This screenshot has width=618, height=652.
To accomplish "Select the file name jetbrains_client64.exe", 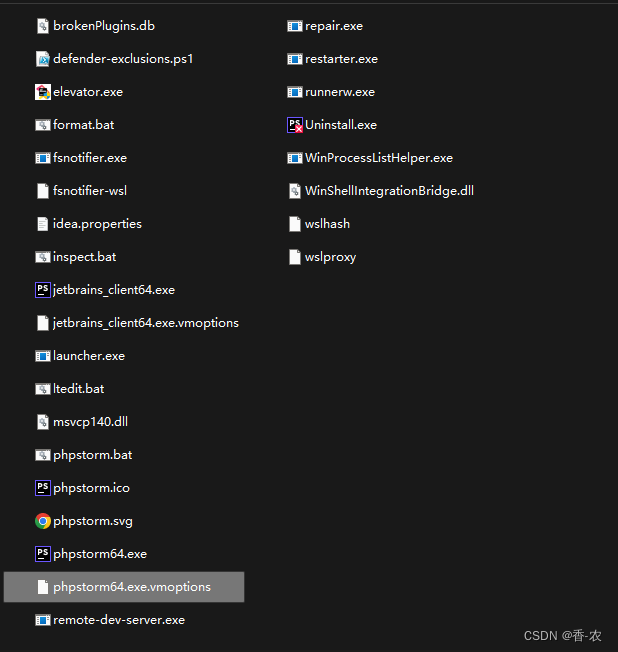I will (x=114, y=290).
